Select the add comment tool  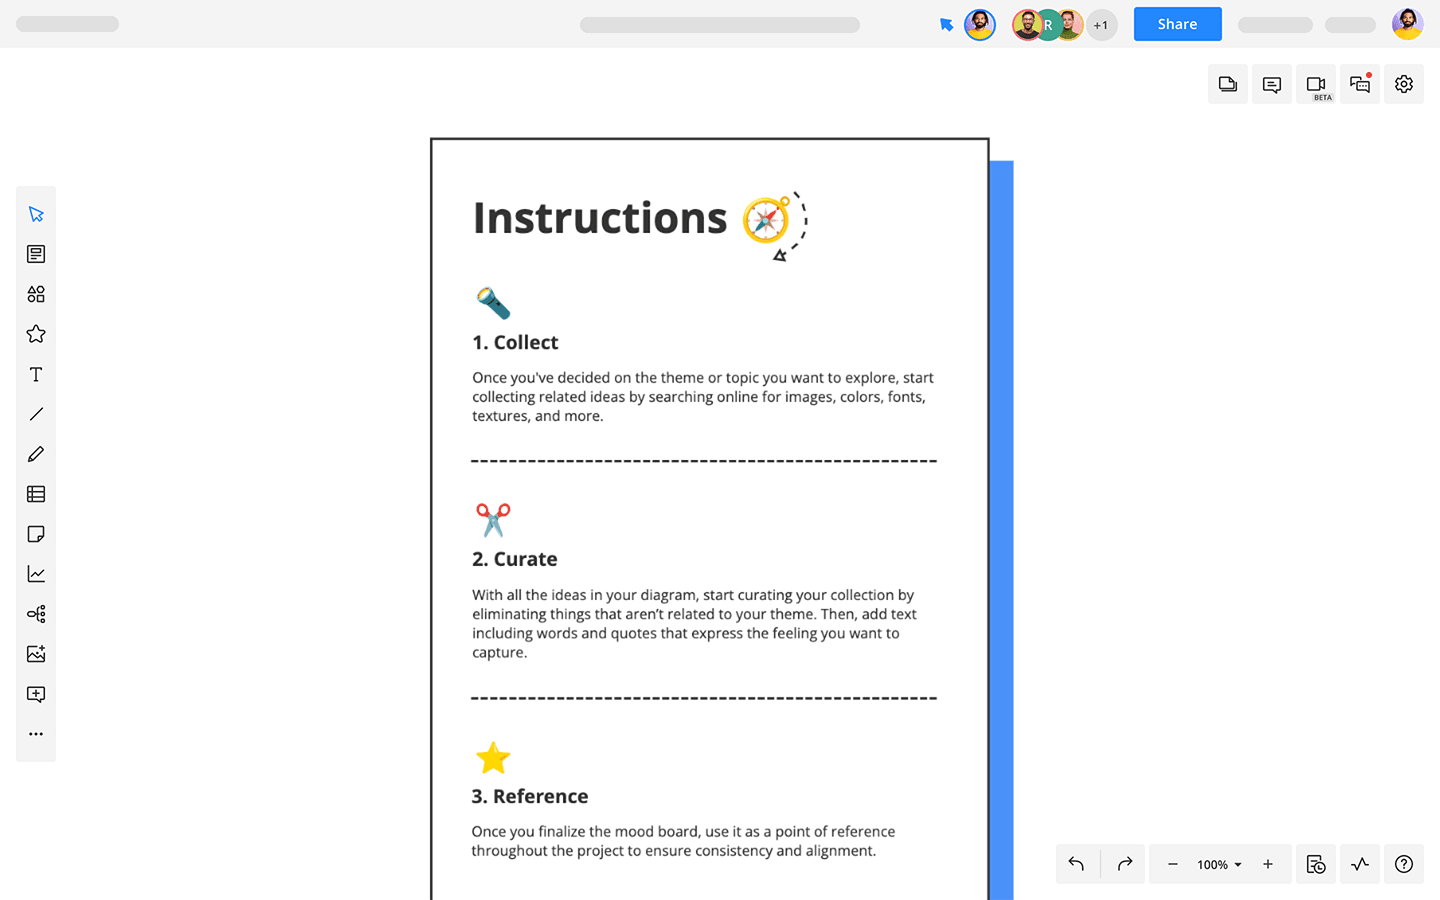click(x=36, y=694)
